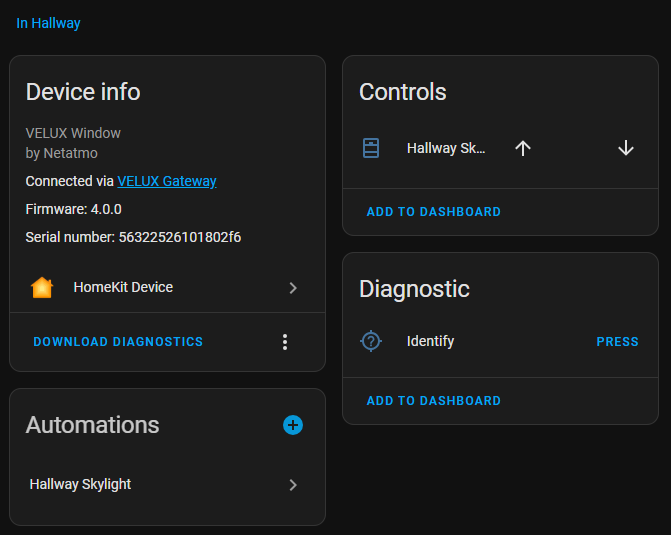Go to the In Hallway area
This screenshot has width=671, height=535.
pos(48,23)
